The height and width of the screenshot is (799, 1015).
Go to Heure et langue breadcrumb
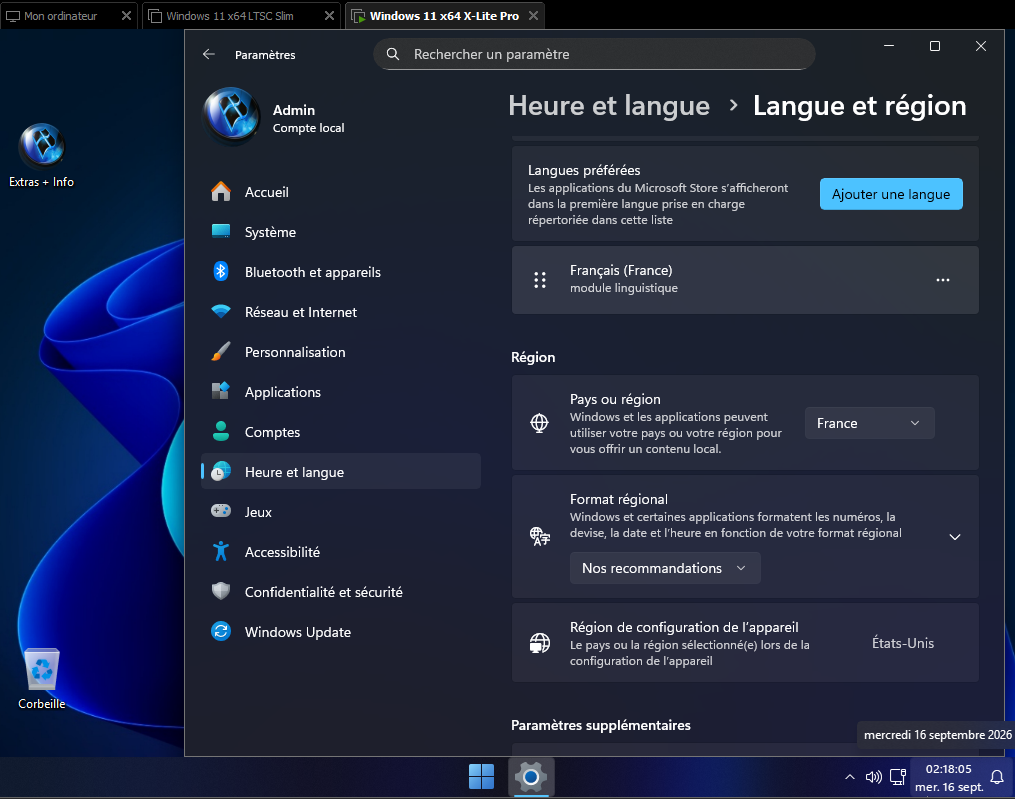[608, 106]
